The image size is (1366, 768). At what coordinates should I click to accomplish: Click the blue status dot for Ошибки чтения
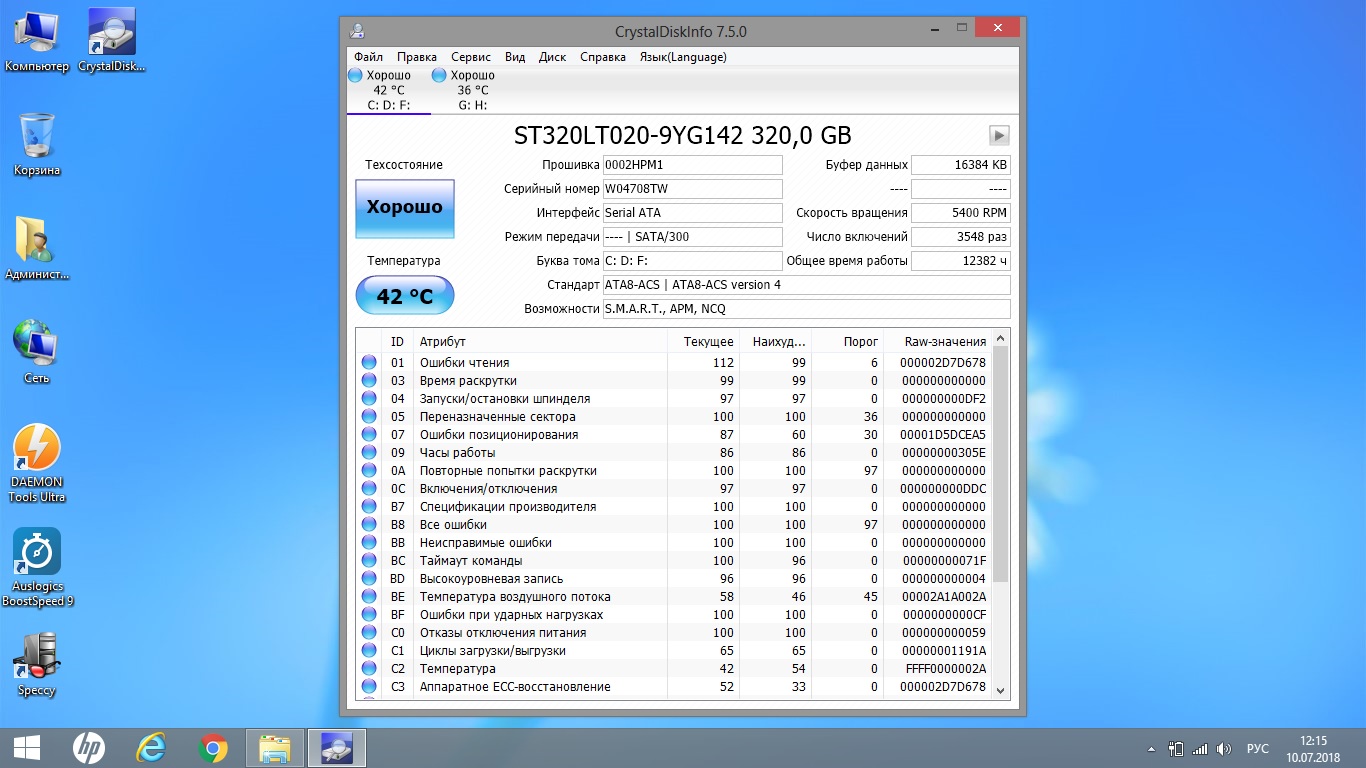pos(369,363)
